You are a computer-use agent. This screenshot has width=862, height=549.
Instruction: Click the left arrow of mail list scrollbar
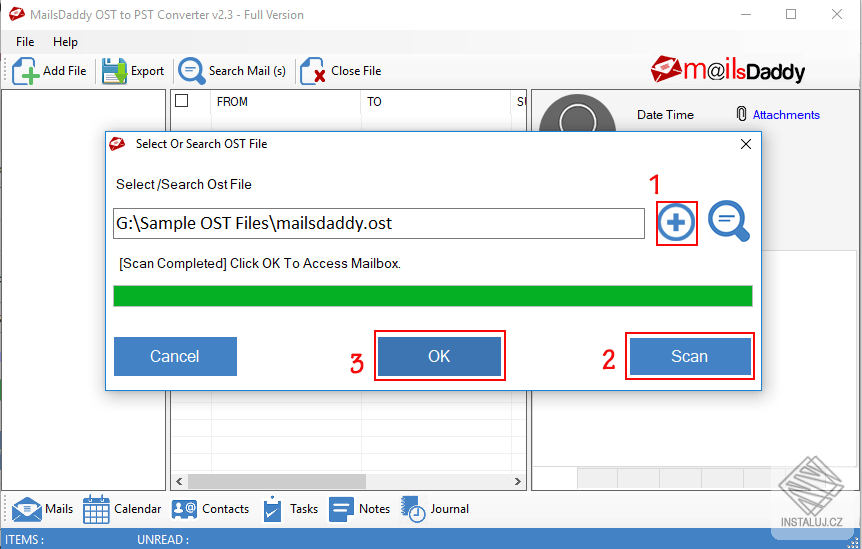pos(179,481)
